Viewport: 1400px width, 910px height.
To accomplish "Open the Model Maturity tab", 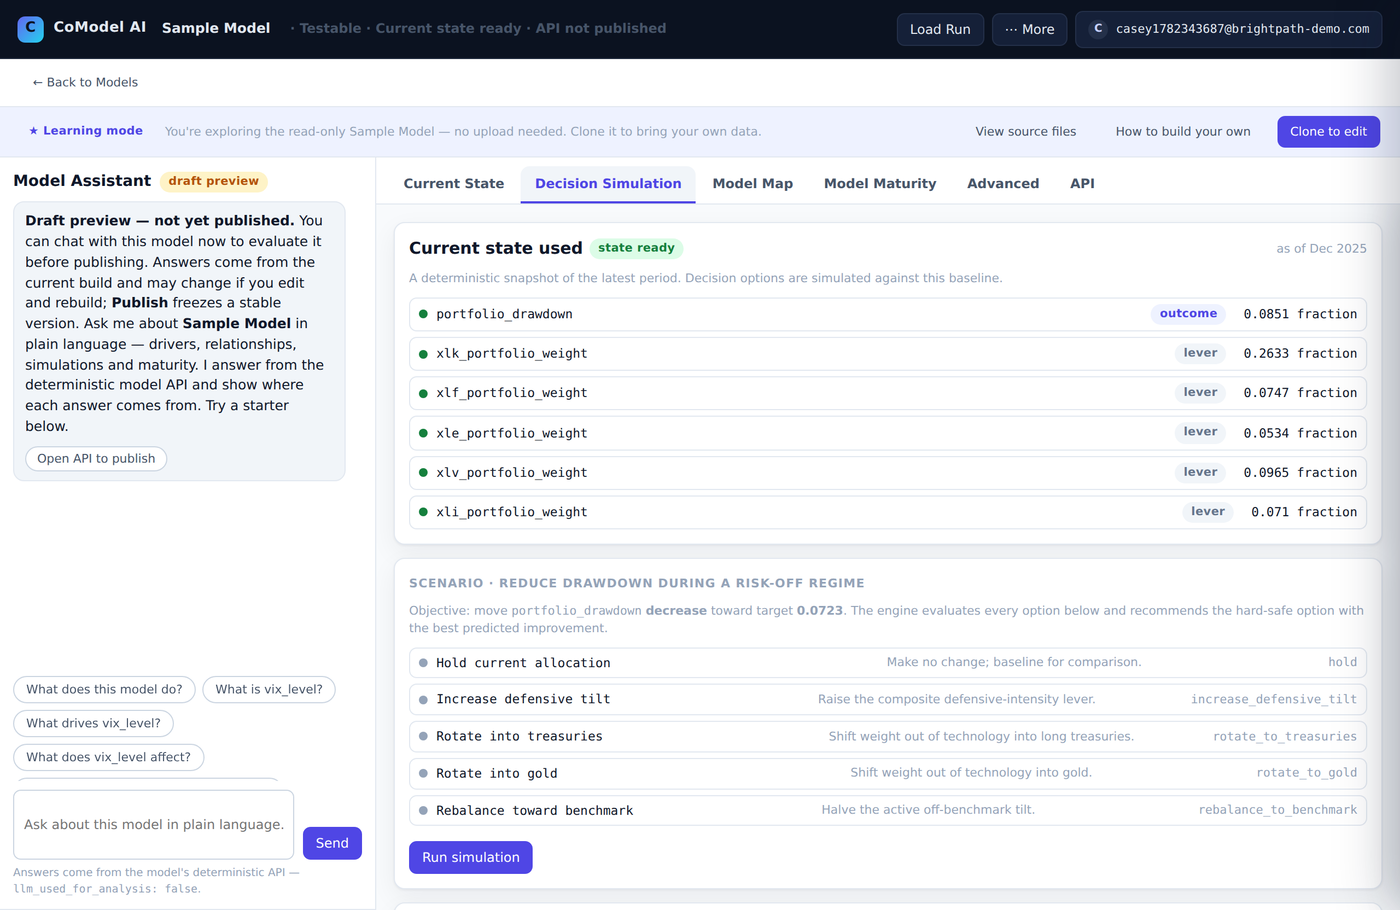I will pos(880,184).
